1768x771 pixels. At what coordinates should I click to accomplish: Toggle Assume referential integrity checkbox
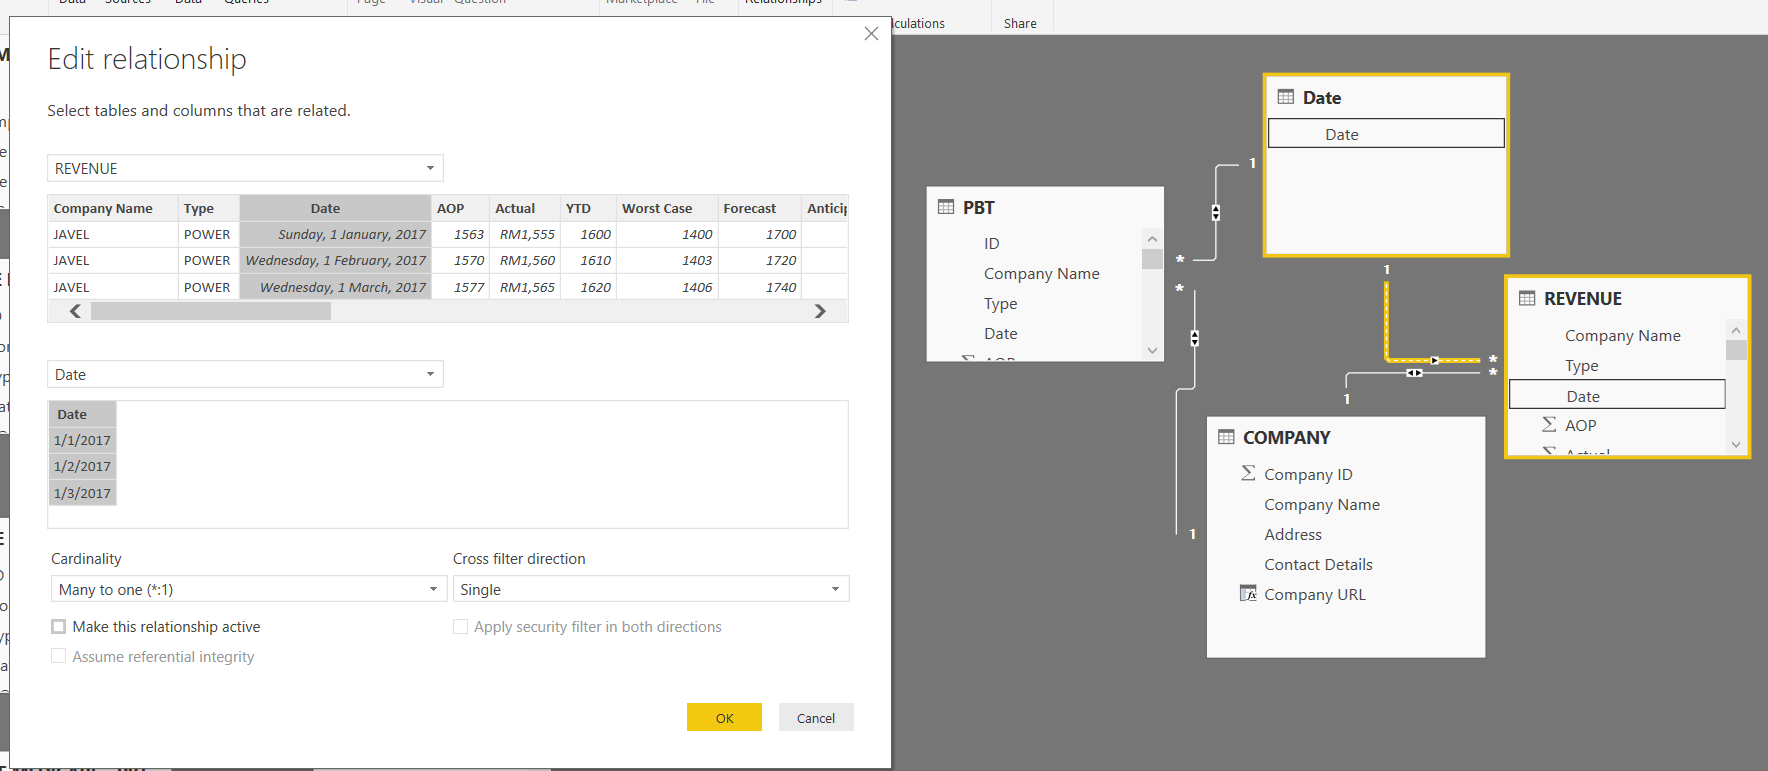[x=59, y=656]
